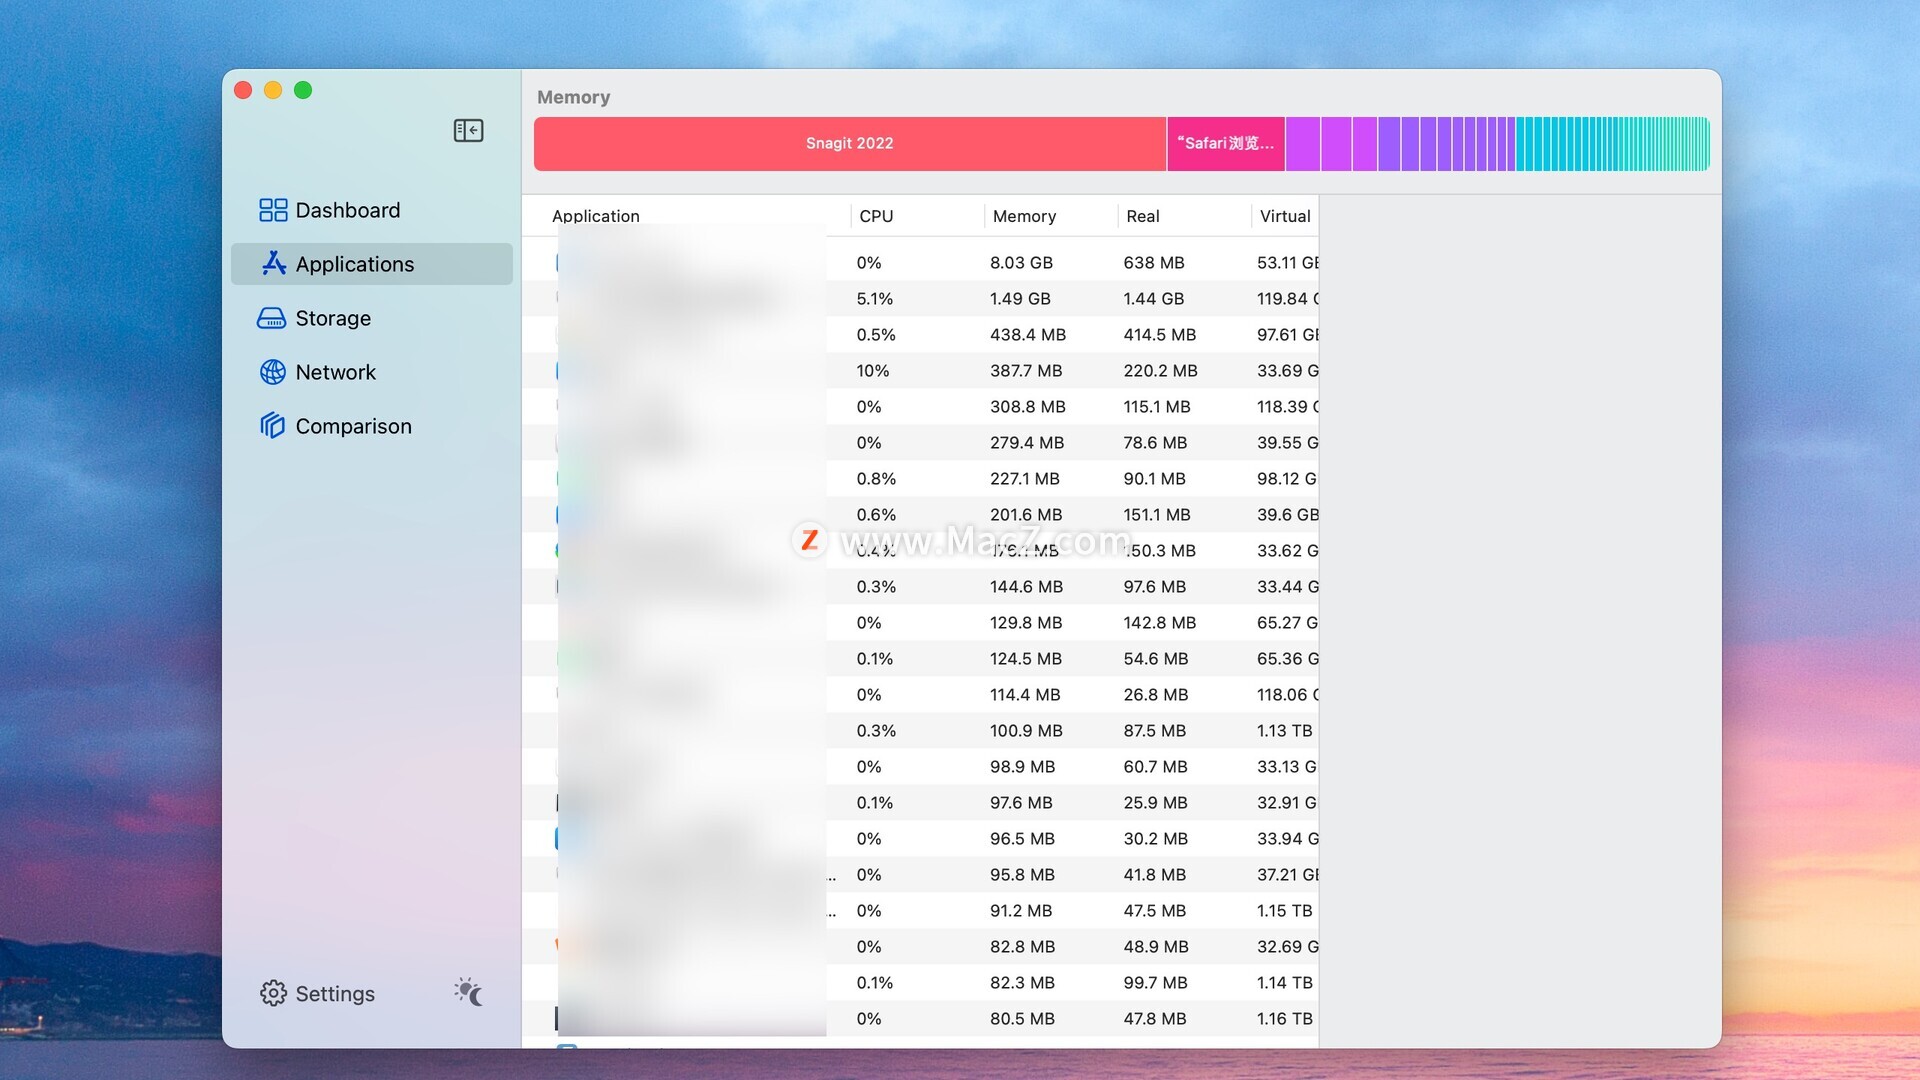The height and width of the screenshot is (1080, 1920).
Task: Click the 96.5 MB memory cell
Action: (1022, 839)
